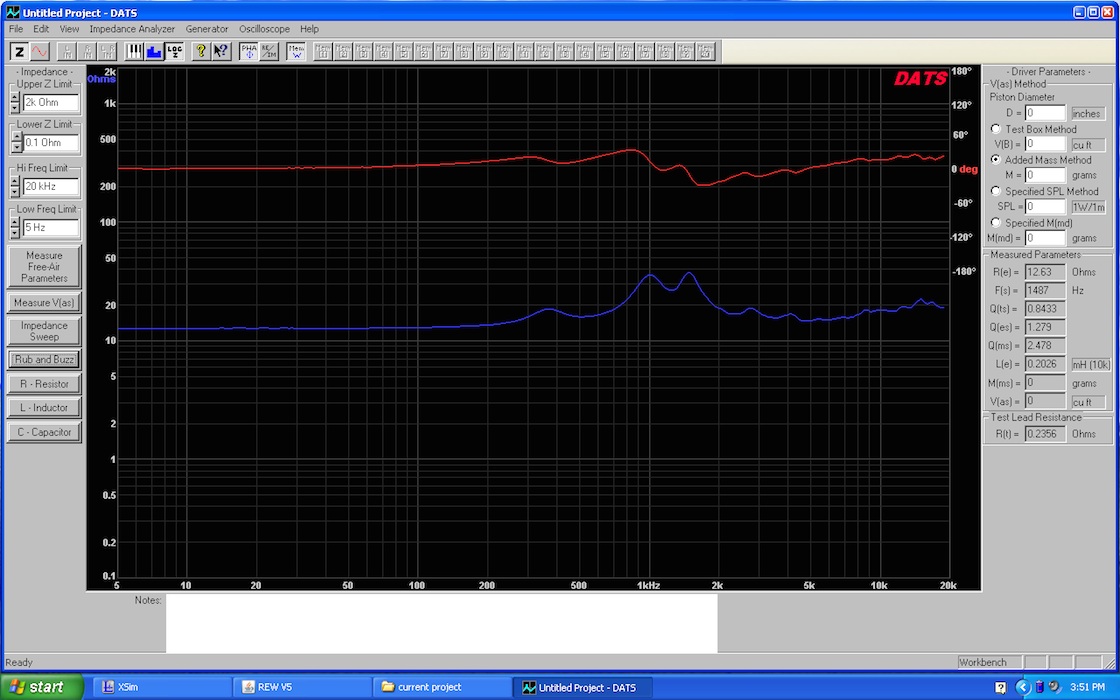The width and height of the screenshot is (1120, 700).
Task: Open the Oscilloscope menu
Action: pyautogui.click(x=264, y=29)
